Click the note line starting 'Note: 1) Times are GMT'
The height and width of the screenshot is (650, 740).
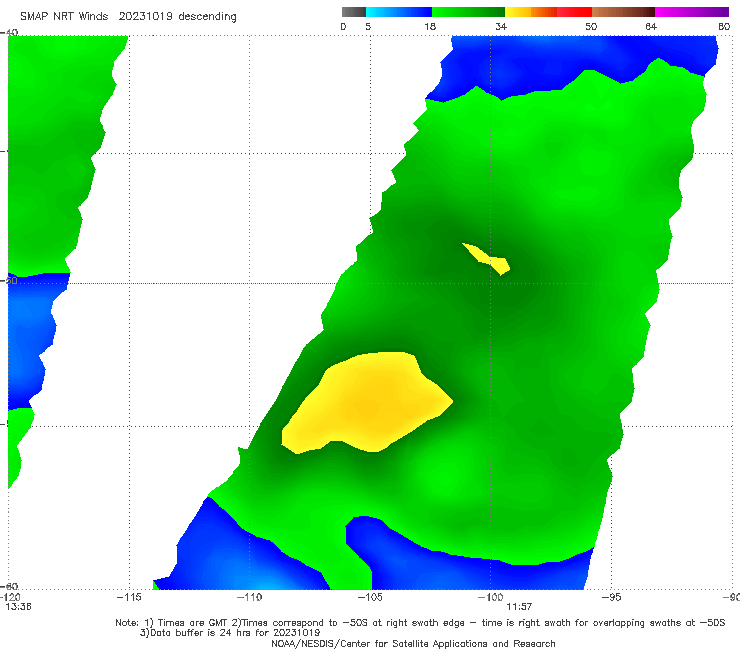tap(420, 623)
